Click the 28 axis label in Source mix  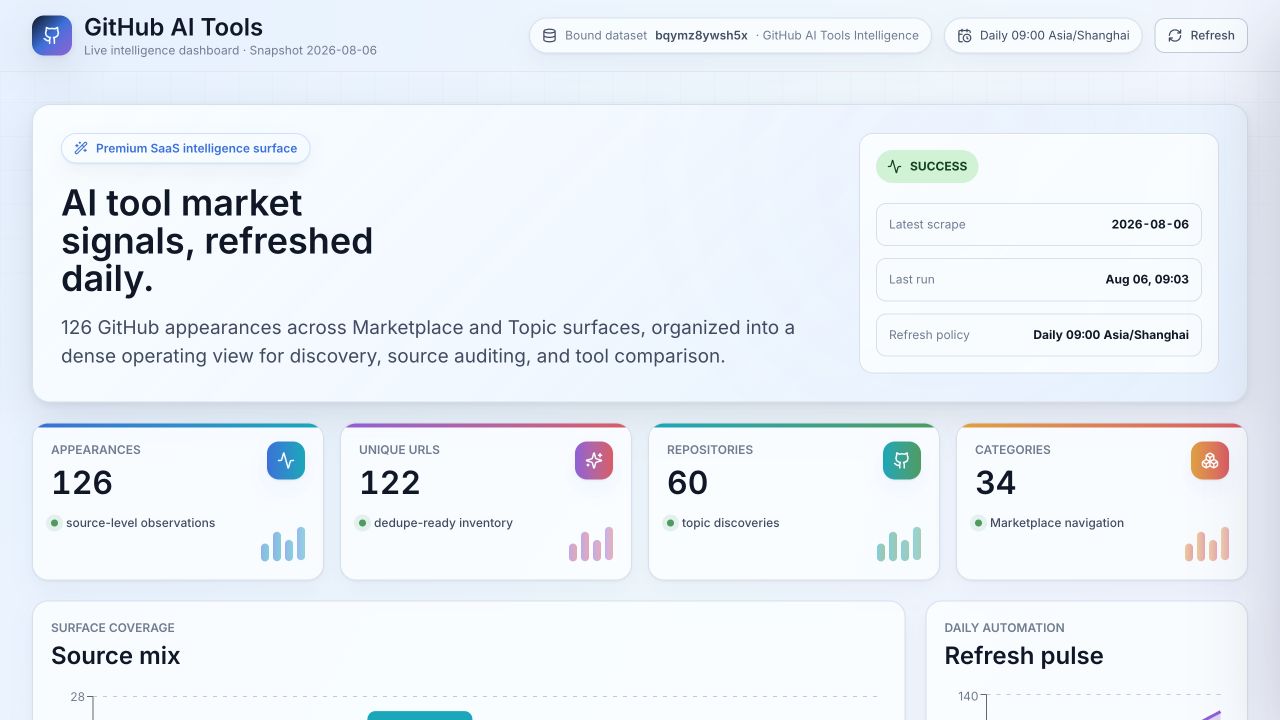pos(77,697)
